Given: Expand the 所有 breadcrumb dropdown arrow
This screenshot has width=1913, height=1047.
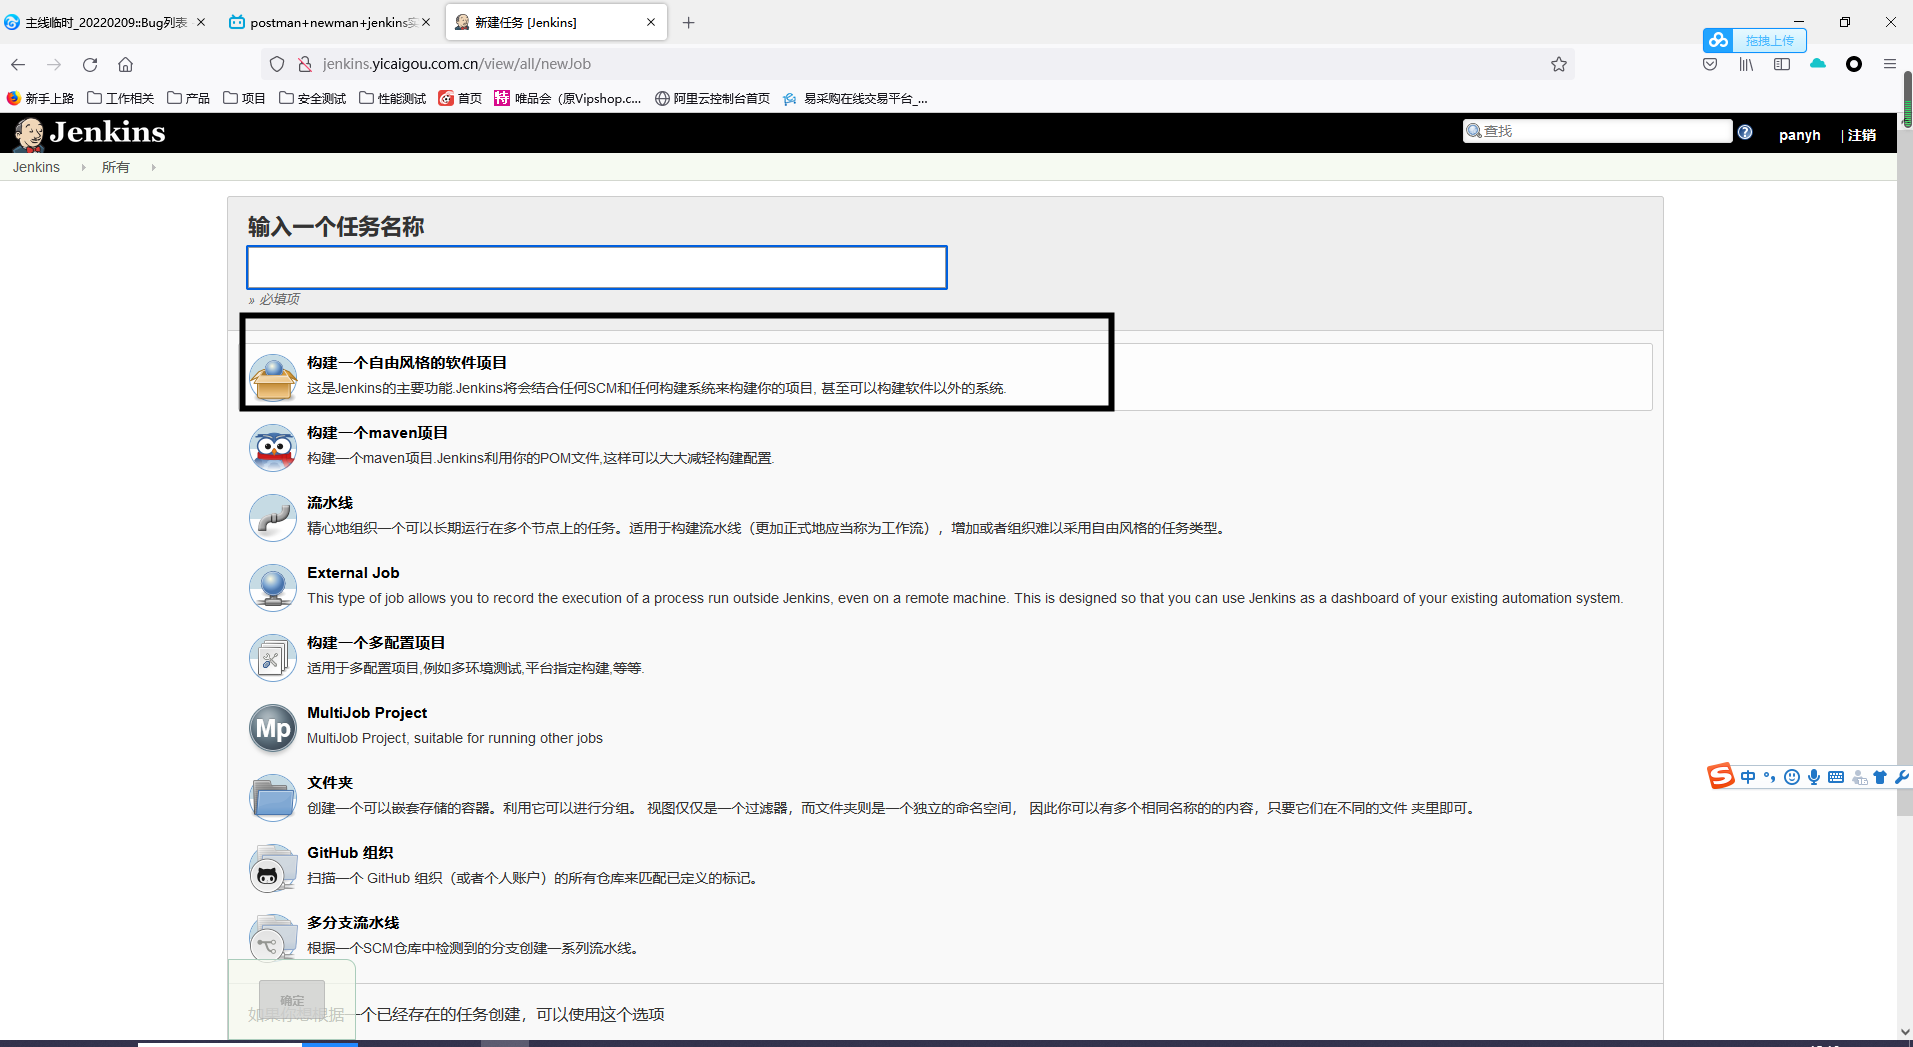Looking at the screenshot, I should (153, 168).
